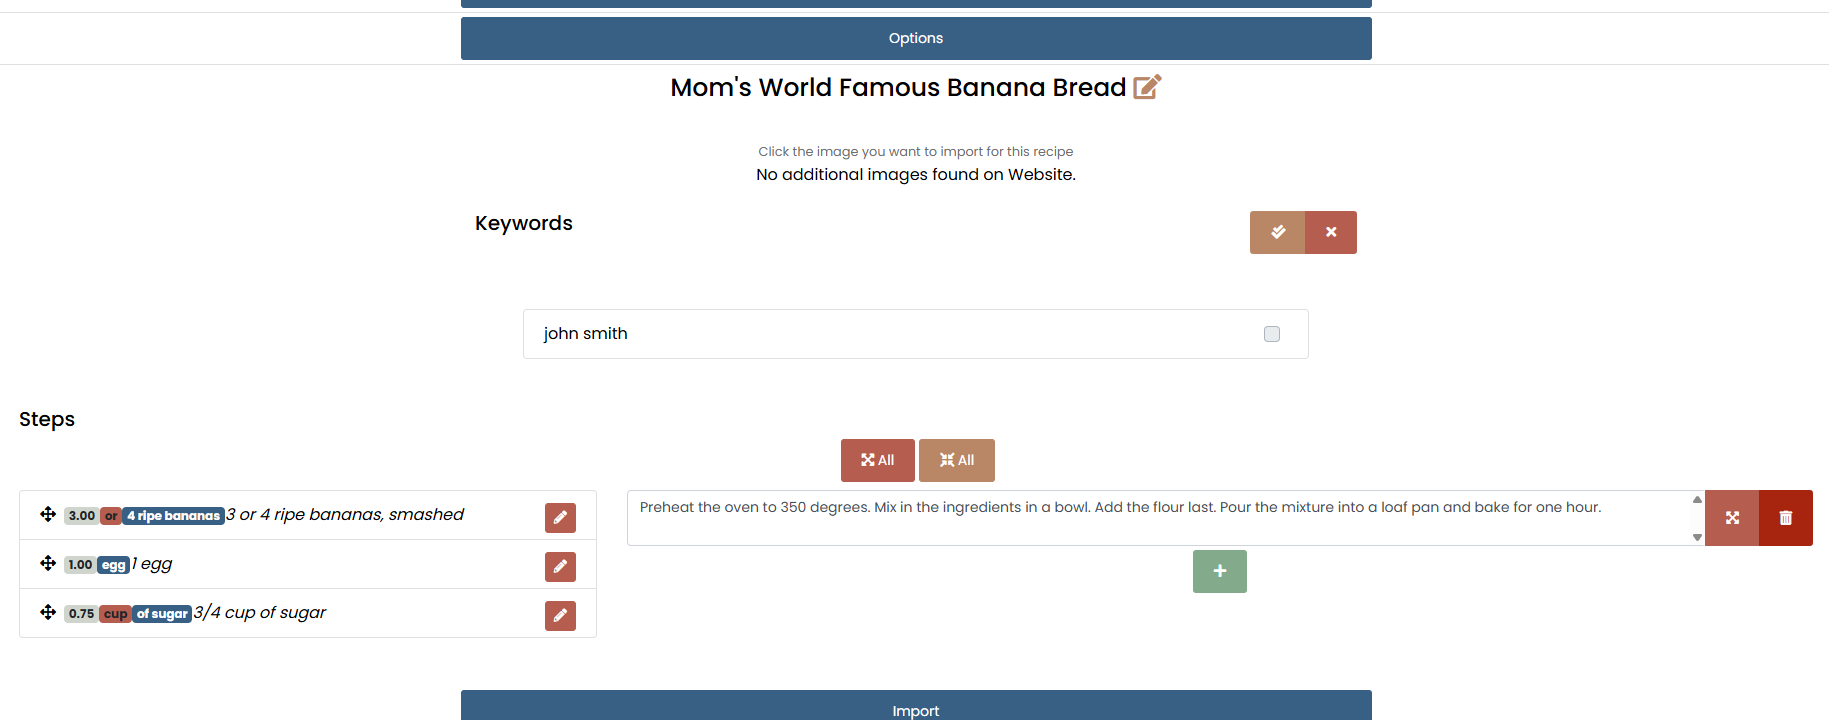Edit the sugar ingredient row
Viewport: 1829px width, 720px height.
(560, 616)
